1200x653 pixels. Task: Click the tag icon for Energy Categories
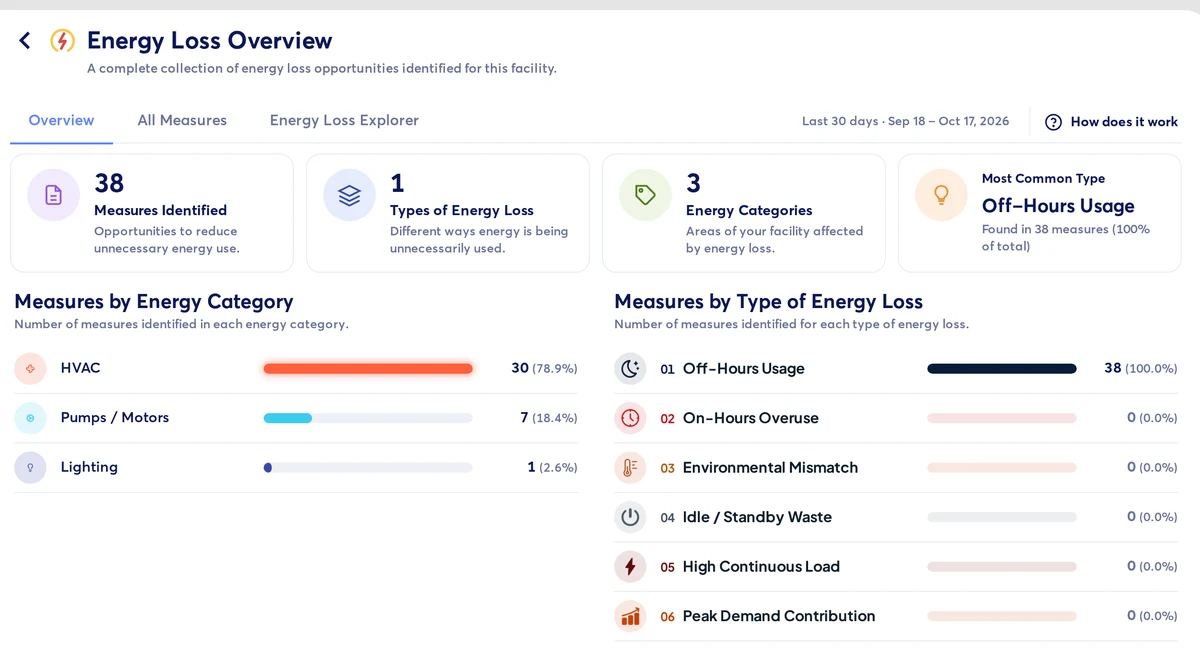coord(645,195)
